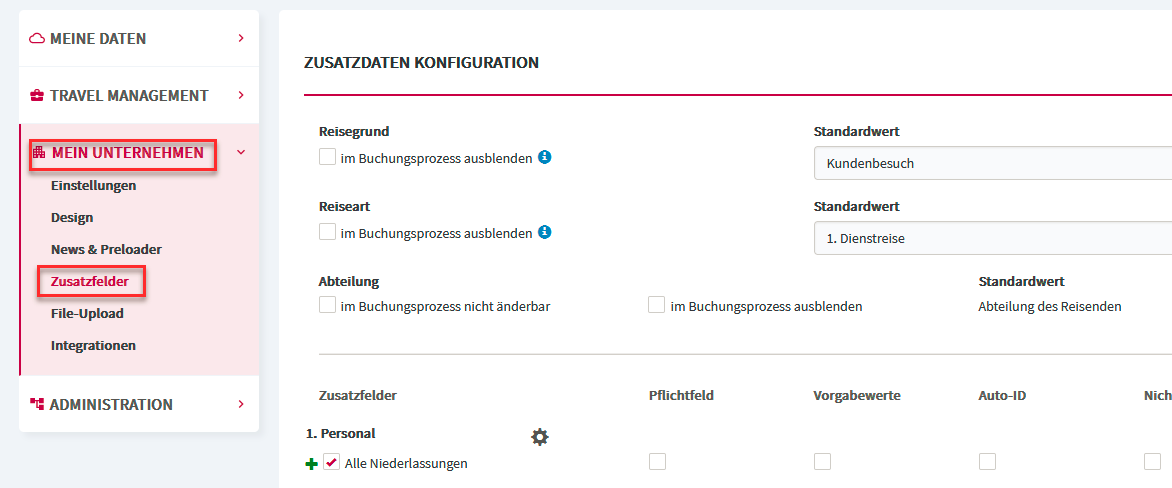Click the green plus next to Alle Niederlassungen
The image size is (1172, 488).
[x=312, y=464]
